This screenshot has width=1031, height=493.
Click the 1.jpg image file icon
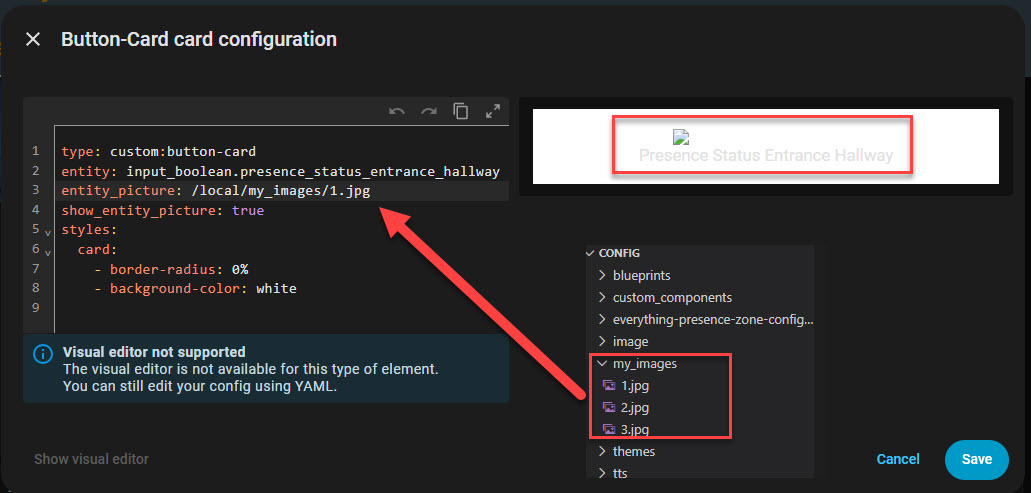pyautogui.click(x=609, y=386)
